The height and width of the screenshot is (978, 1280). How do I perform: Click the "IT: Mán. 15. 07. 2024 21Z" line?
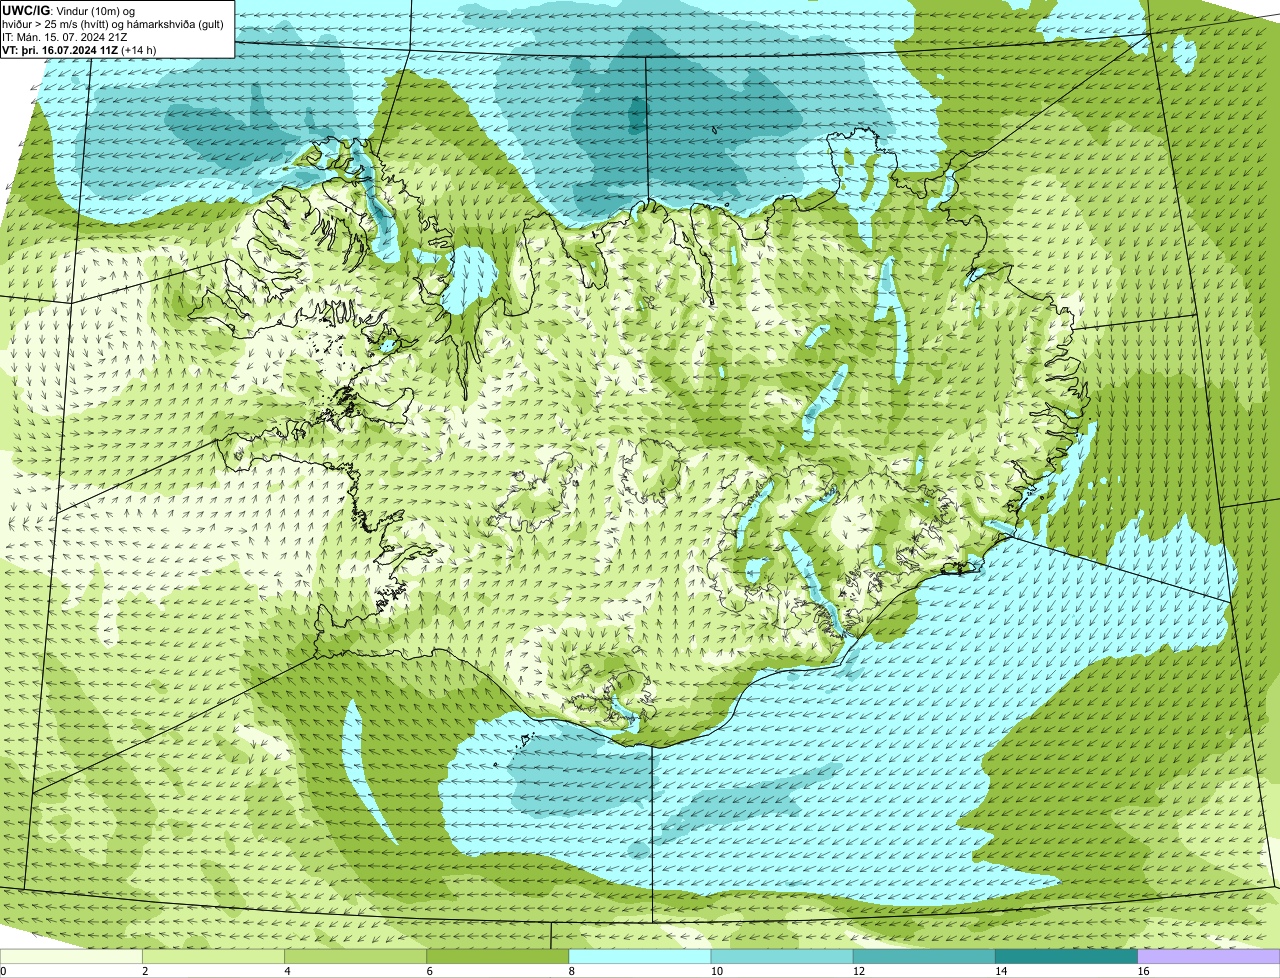(x=64, y=36)
